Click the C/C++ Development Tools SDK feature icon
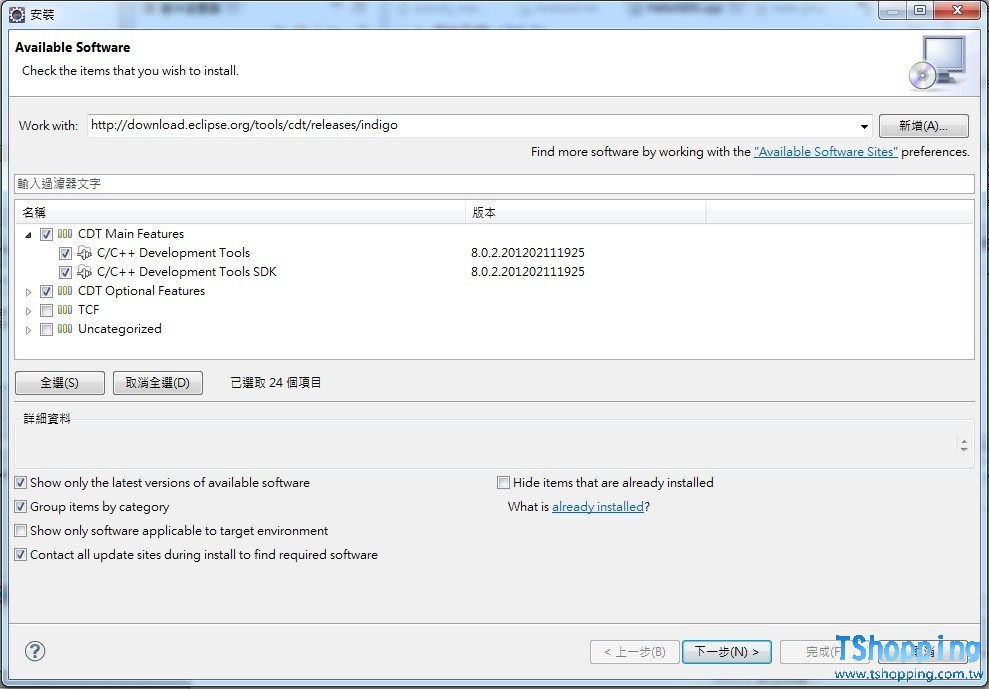The image size is (989, 689). [84, 272]
